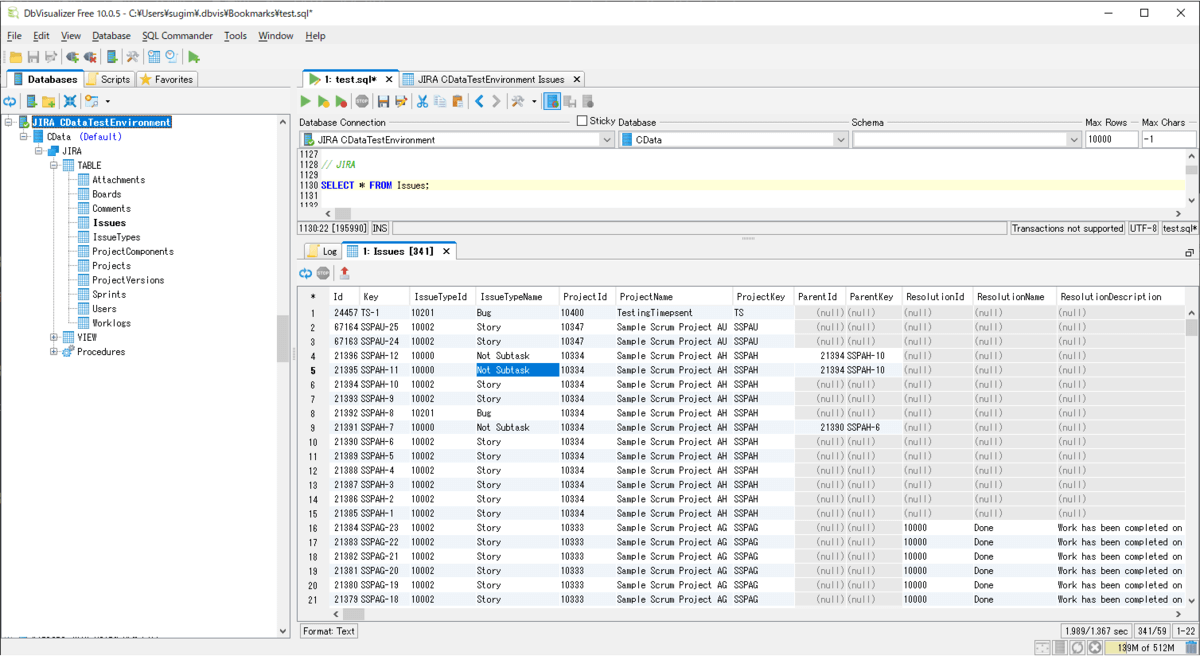This screenshot has width=1200, height=656.
Task: Click the Create database connection icon
Action: 32,101
